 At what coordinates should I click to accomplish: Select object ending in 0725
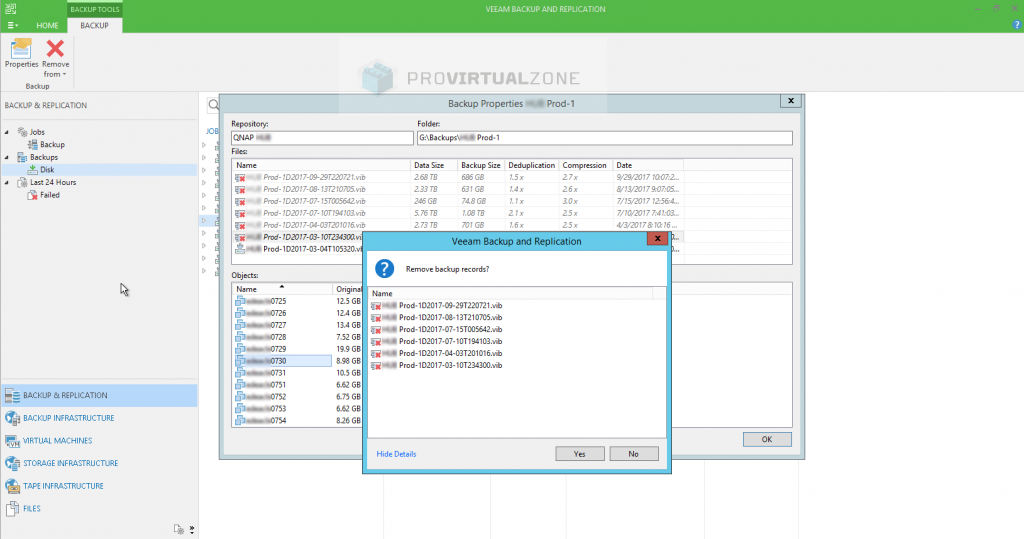pyautogui.click(x=261, y=301)
